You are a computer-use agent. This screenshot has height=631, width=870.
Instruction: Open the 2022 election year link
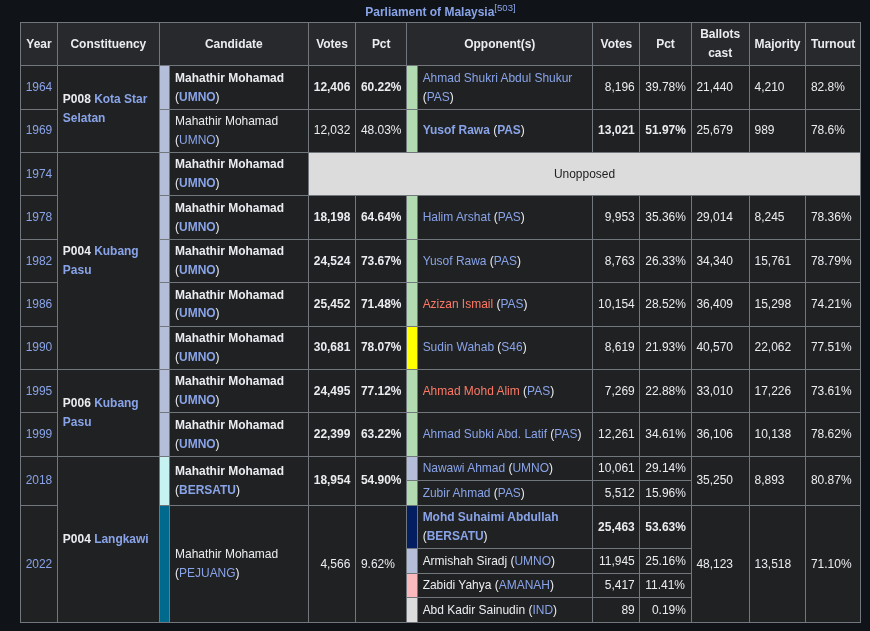39,564
